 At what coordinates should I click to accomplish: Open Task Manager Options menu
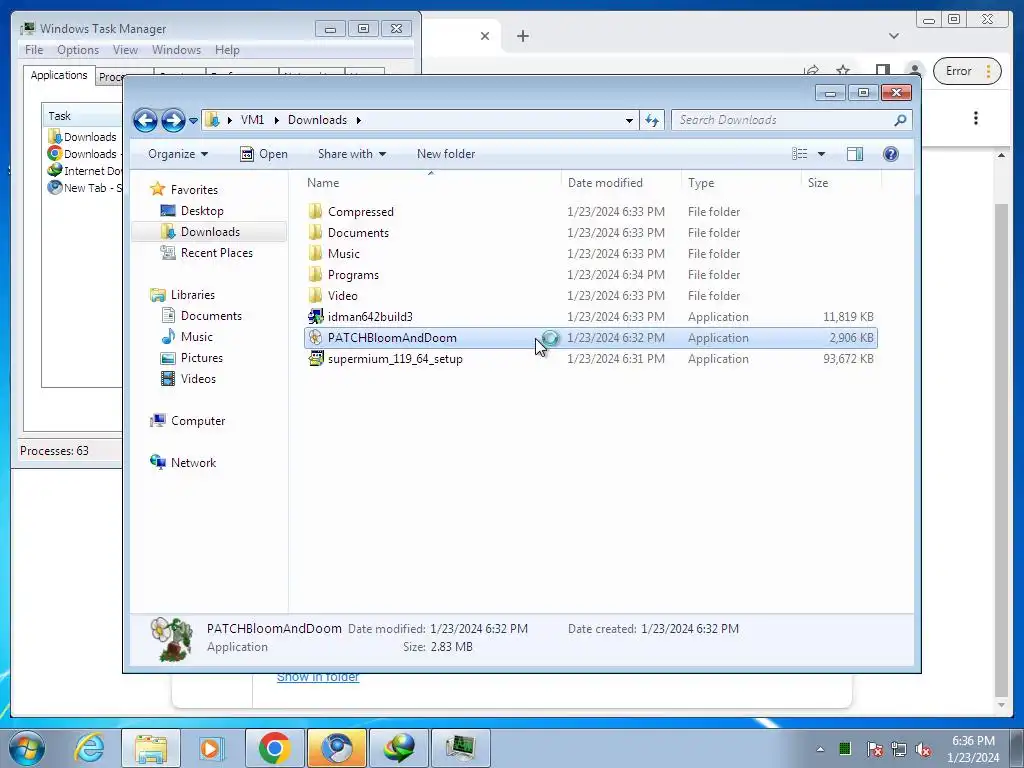coord(78,50)
